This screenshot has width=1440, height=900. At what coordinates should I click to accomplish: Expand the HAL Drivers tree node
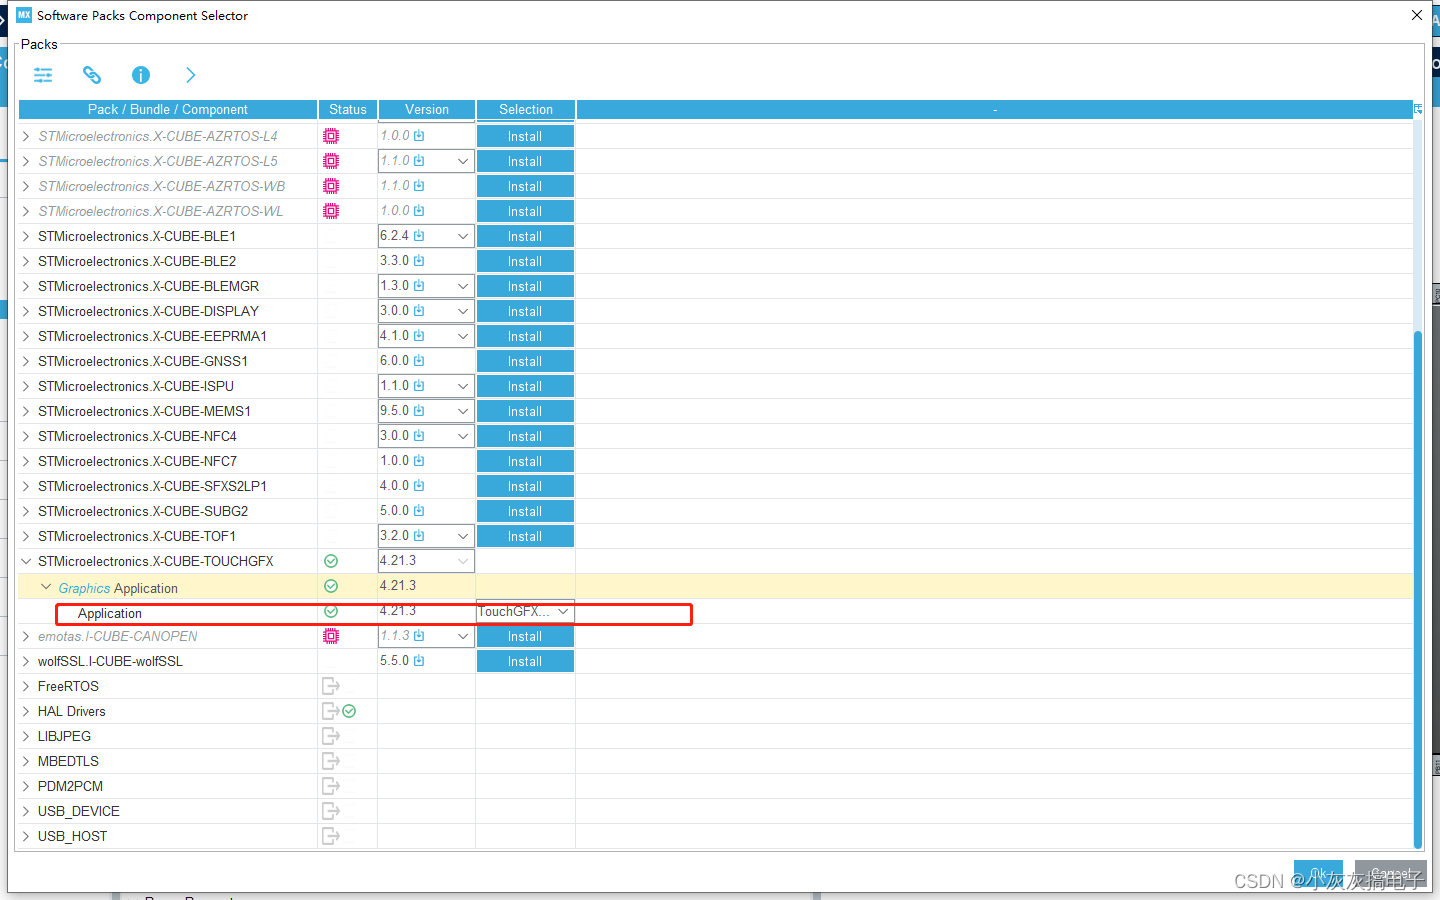[x=26, y=711]
